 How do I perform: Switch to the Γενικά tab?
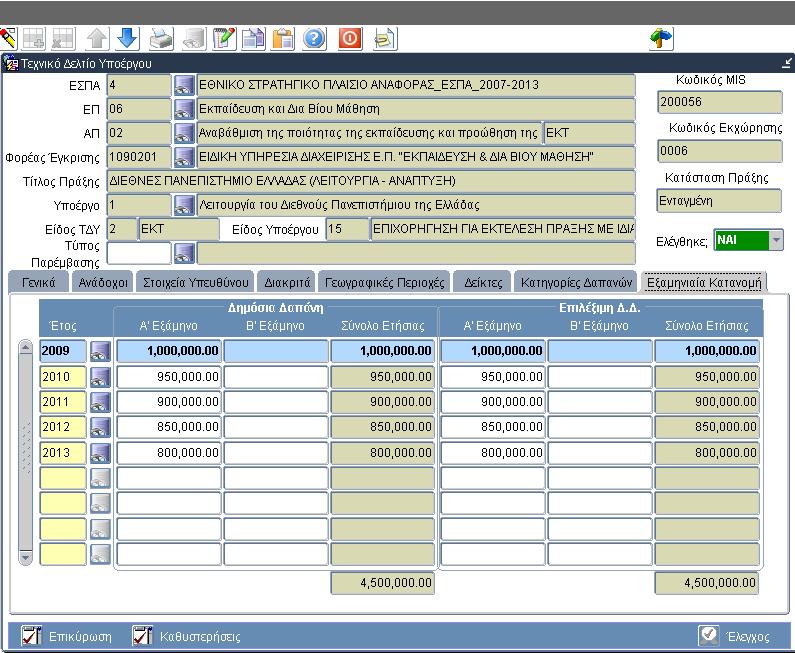pos(39,282)
